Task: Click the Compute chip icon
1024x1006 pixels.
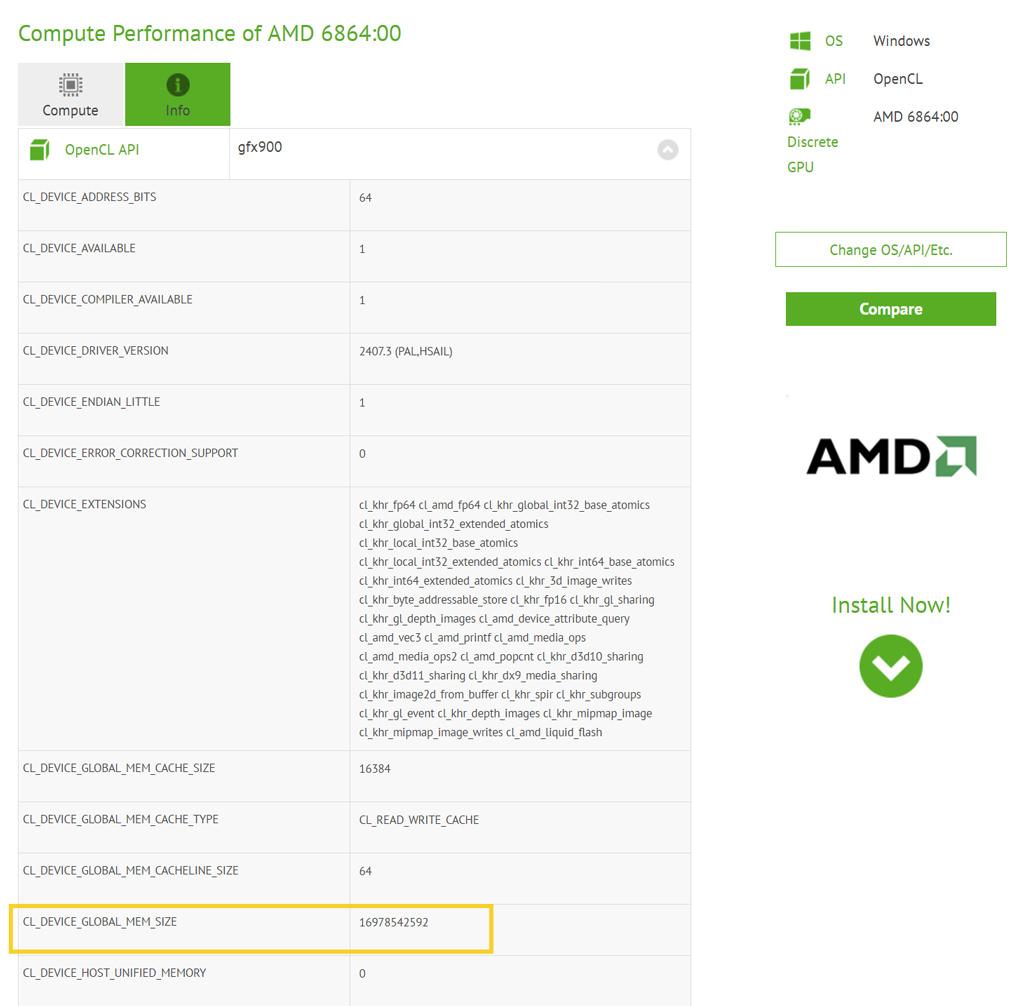Action: coord(70,85)
